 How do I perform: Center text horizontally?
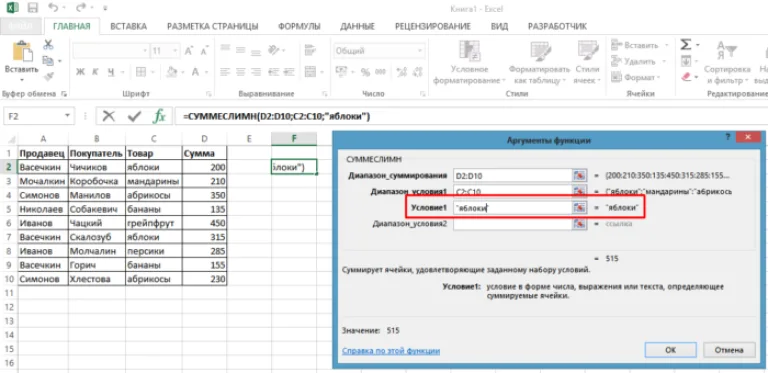tap(240, 71)
